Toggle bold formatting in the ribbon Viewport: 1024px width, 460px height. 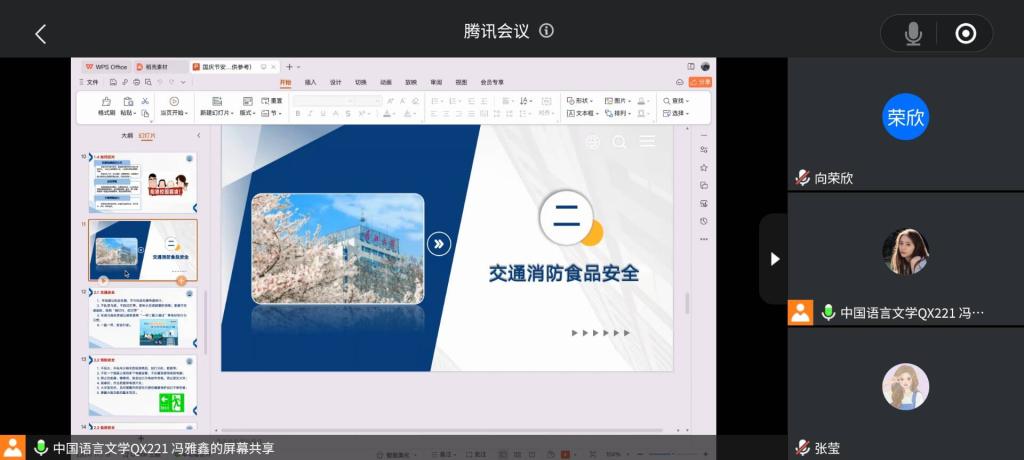tap(298, 114)
